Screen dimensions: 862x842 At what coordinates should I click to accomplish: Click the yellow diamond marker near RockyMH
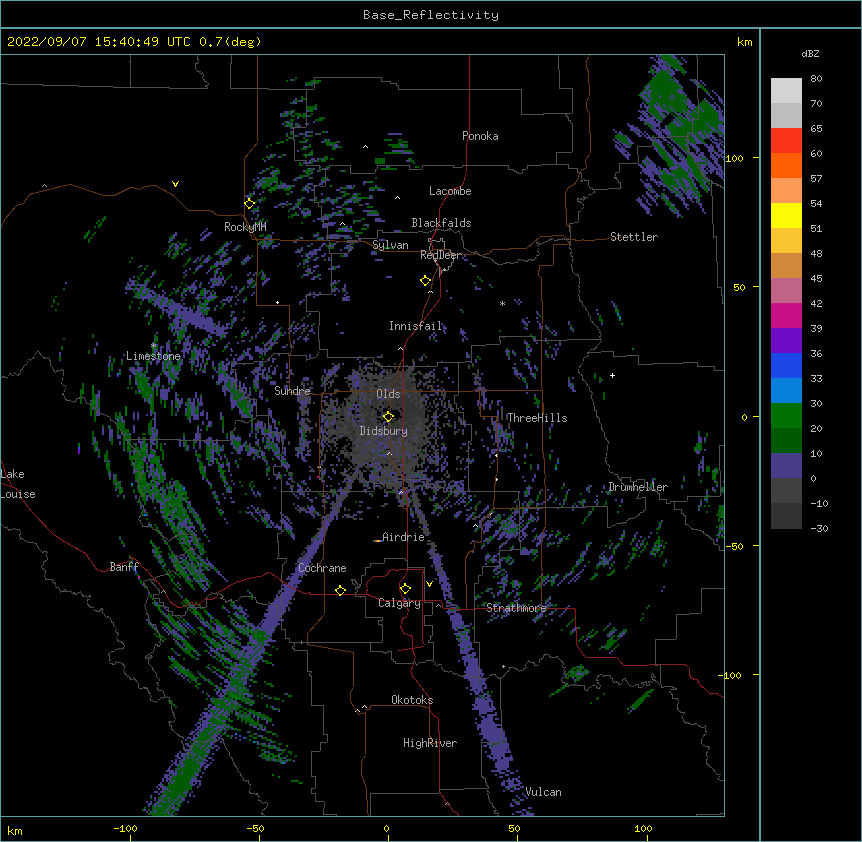coord(249,204)
